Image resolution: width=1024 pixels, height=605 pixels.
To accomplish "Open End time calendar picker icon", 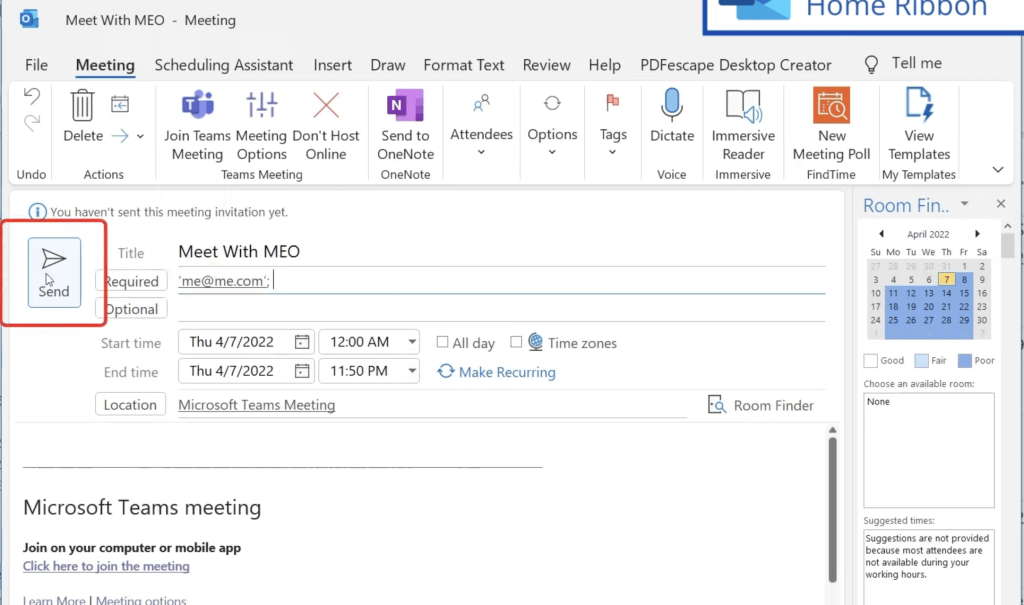I will click(302, 371).
